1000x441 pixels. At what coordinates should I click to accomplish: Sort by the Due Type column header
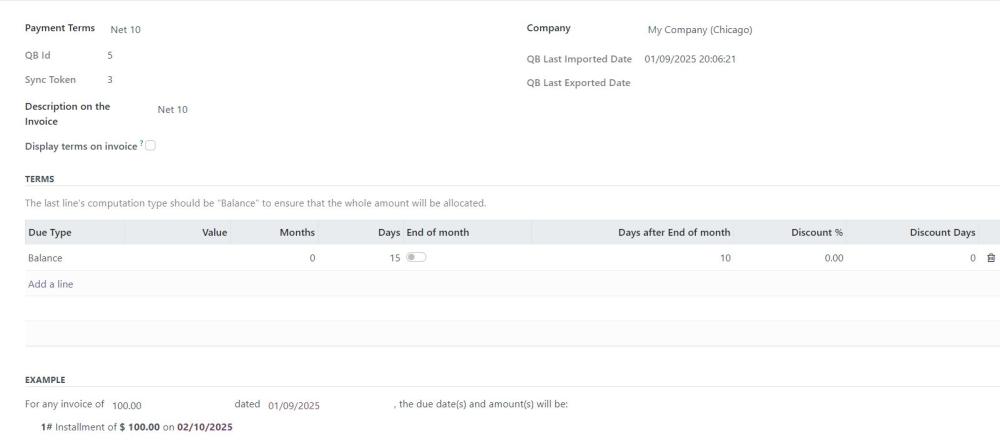pyautogui.click(x=50, y=232)
